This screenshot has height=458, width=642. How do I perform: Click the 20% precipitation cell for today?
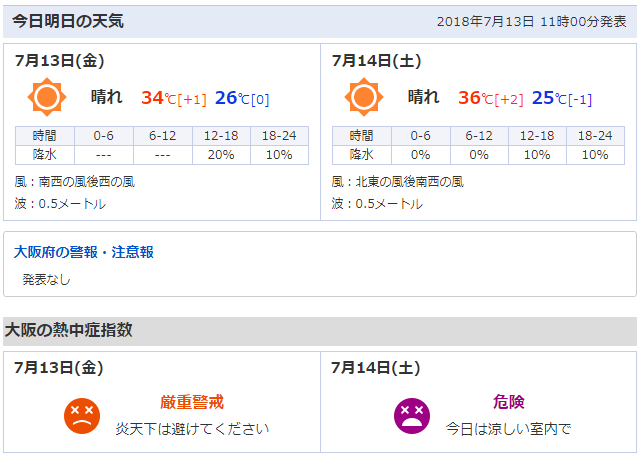click(x=220, y=155)
